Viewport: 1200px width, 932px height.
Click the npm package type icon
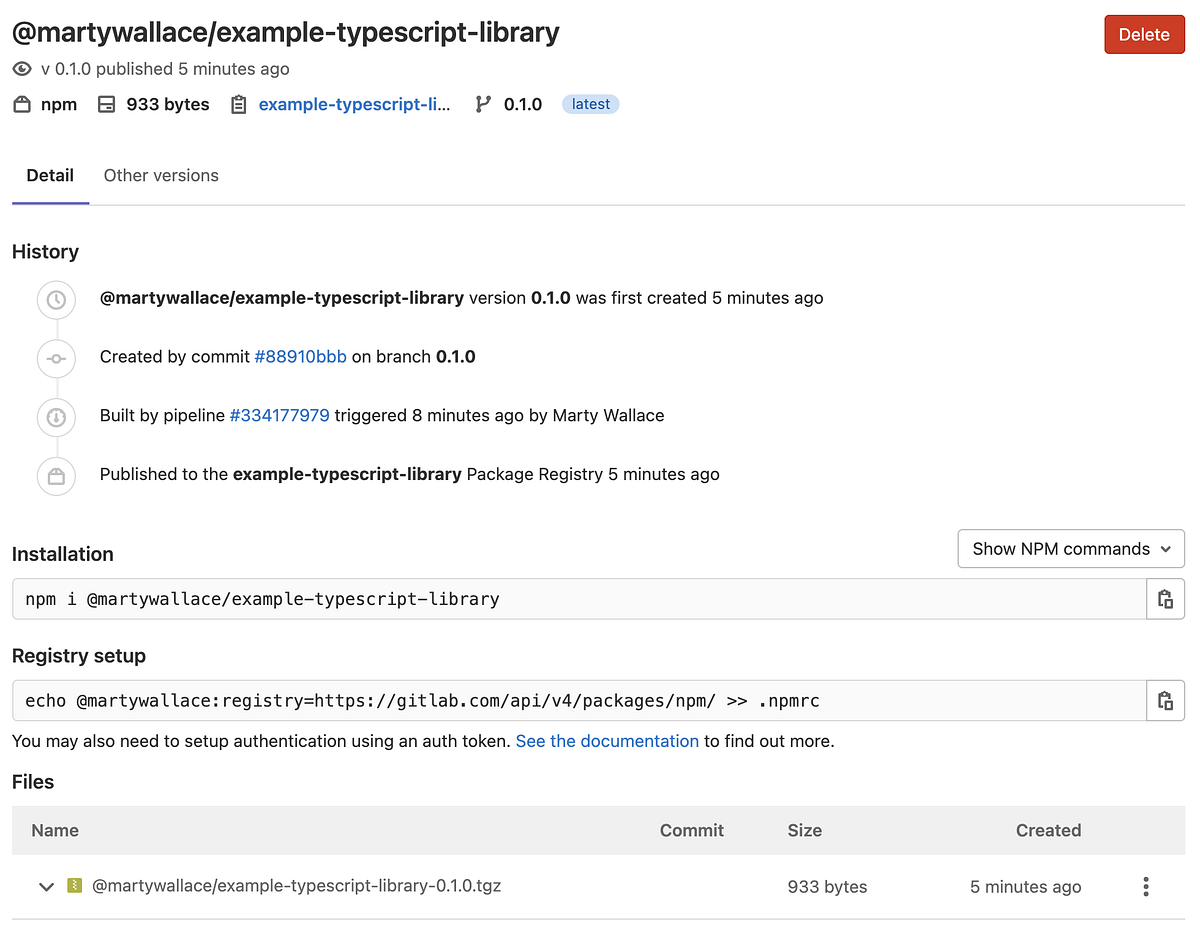coord(21,104)
